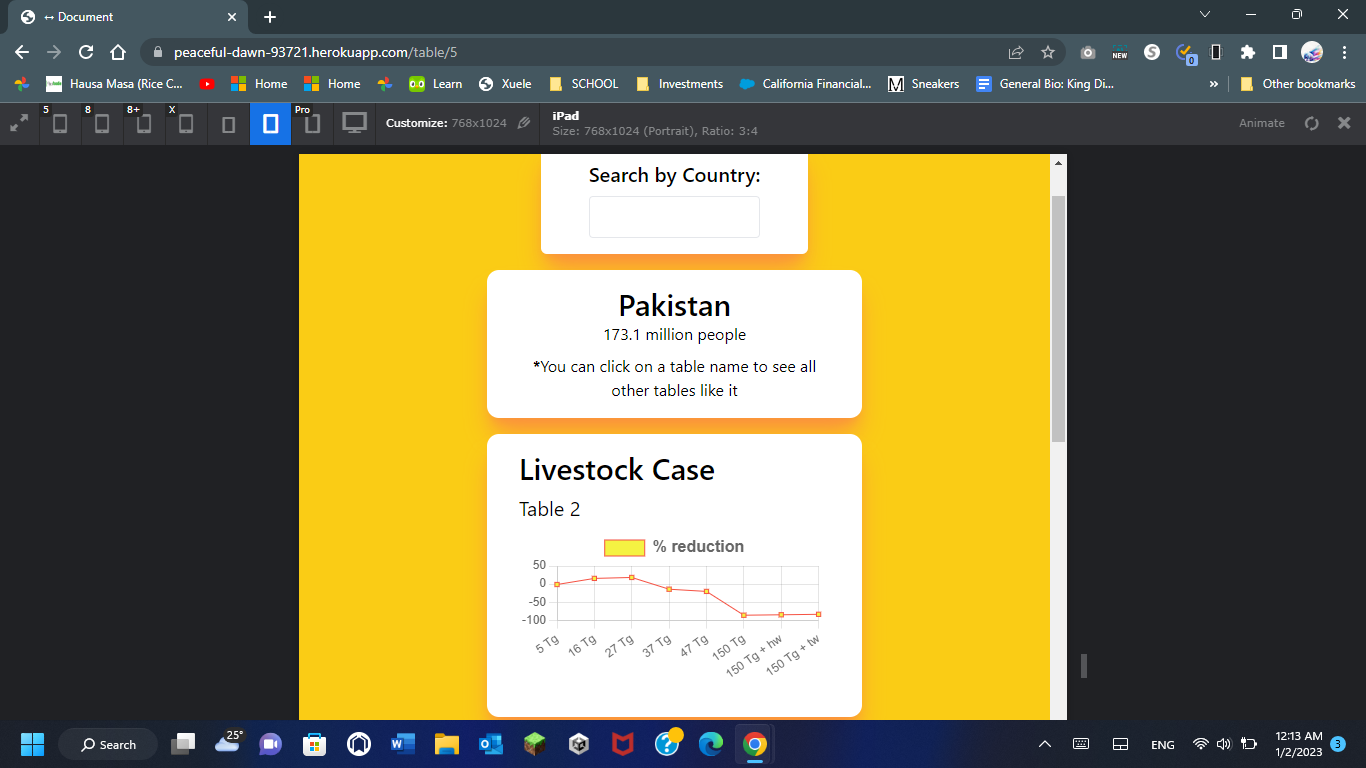Open the clock and date panel
1366x768 pixels.
click(1299, 744)
